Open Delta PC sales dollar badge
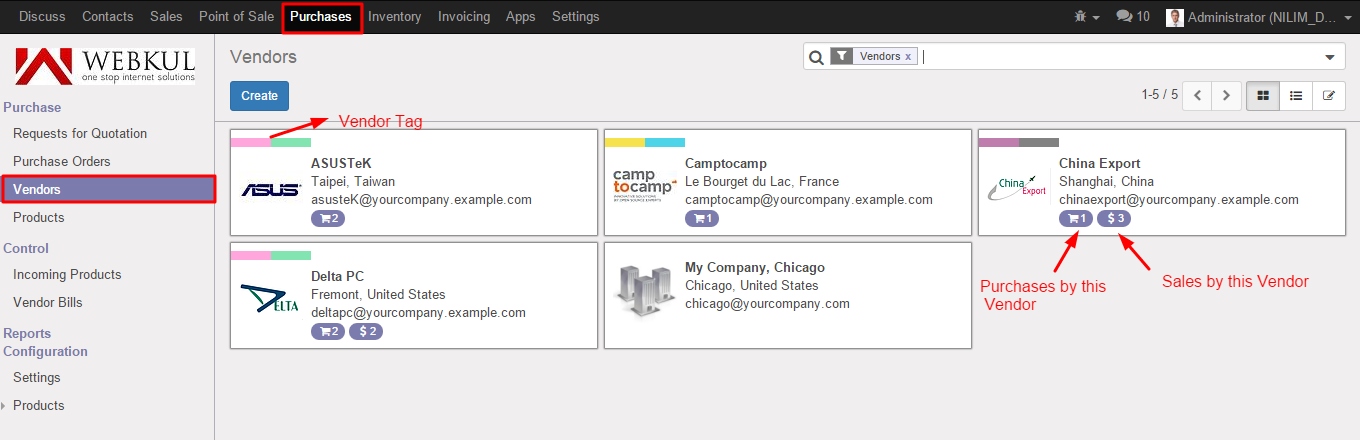 pyautogui.click(x=366, y=331)
